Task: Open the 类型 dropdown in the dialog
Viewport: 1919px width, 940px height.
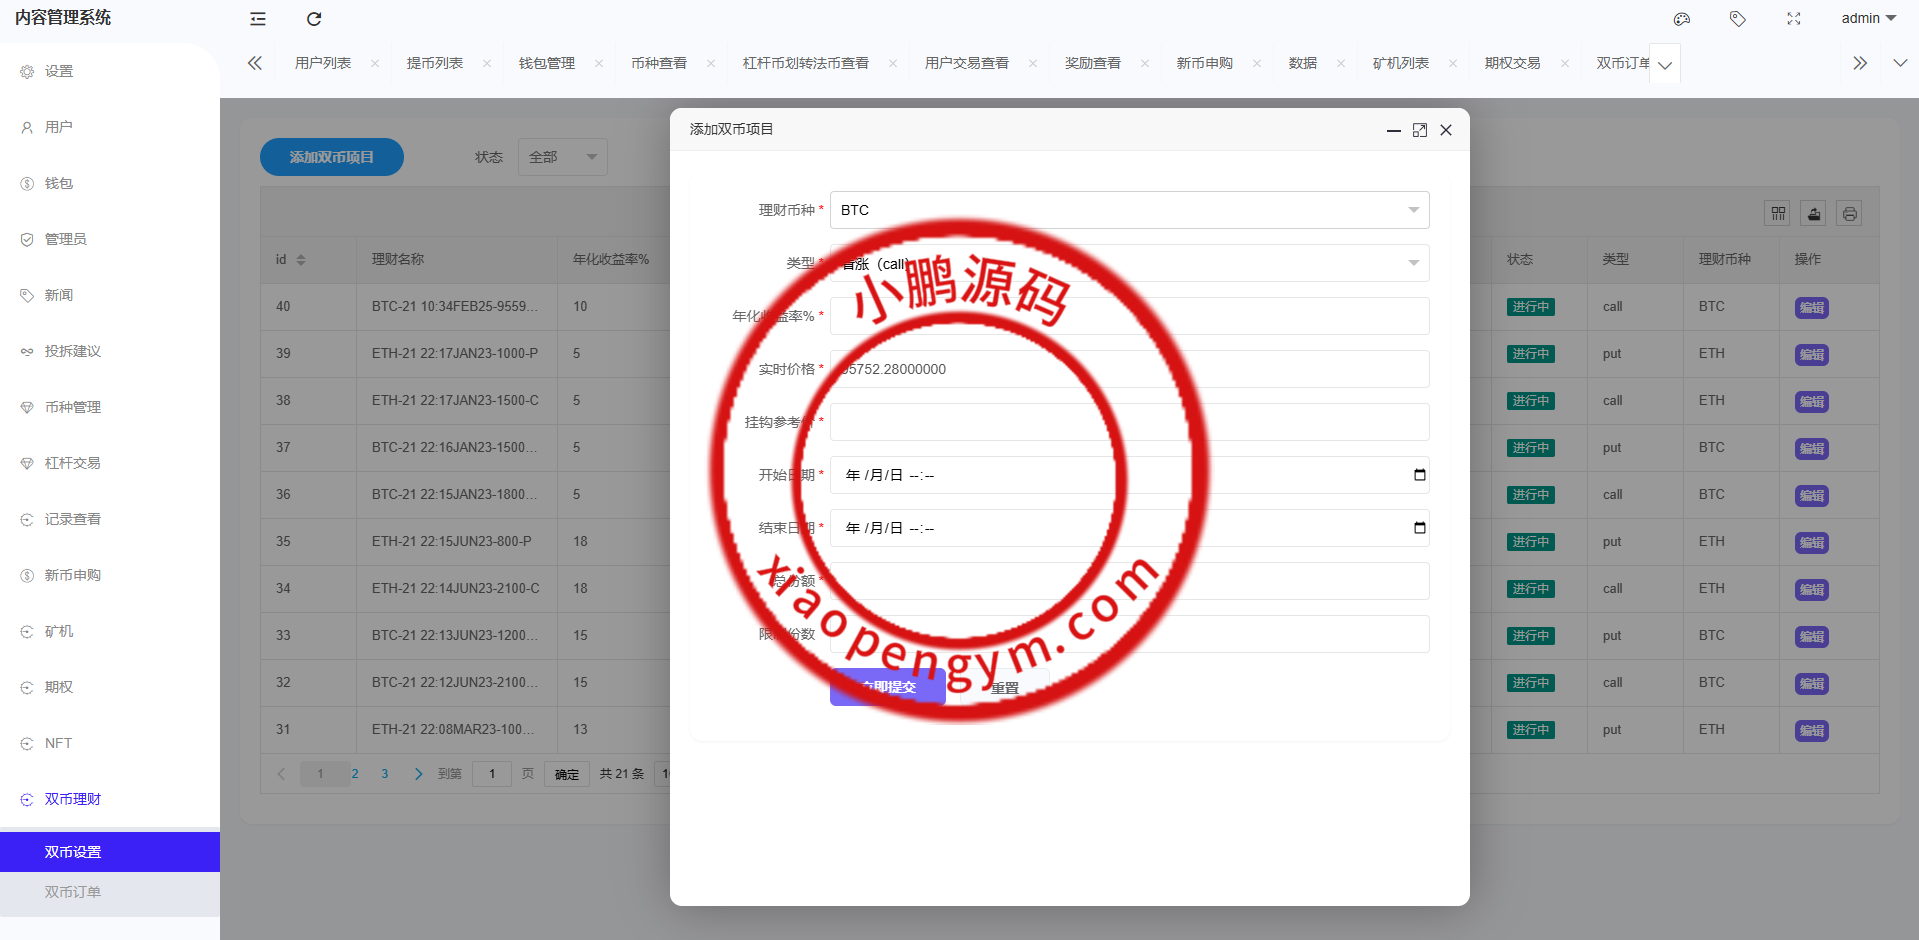Action: 1413,263
